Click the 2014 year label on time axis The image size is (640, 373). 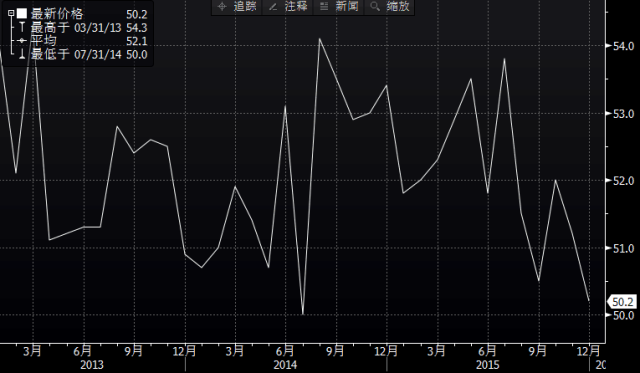[x=285, y=364]
